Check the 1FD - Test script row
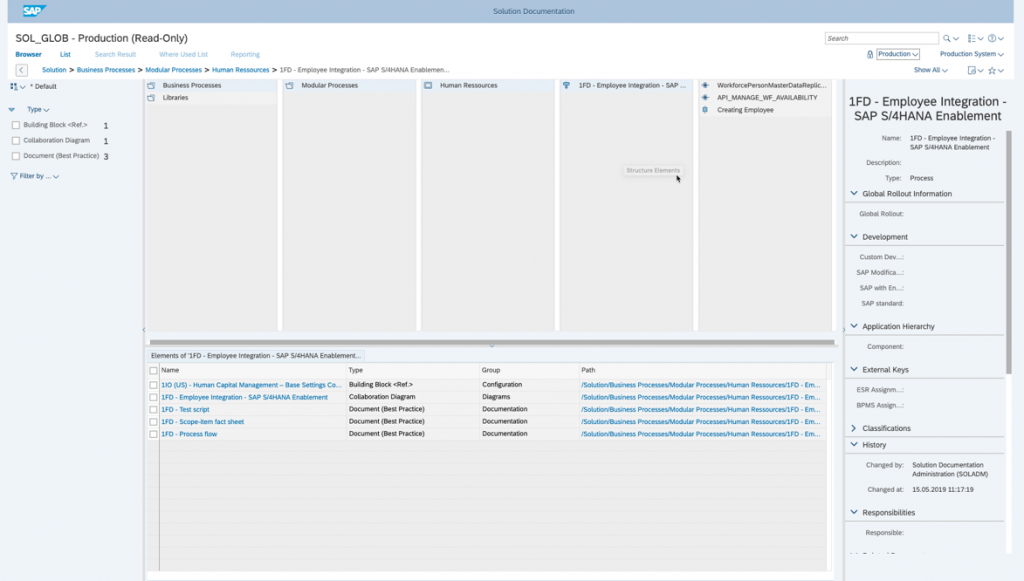 153,409
